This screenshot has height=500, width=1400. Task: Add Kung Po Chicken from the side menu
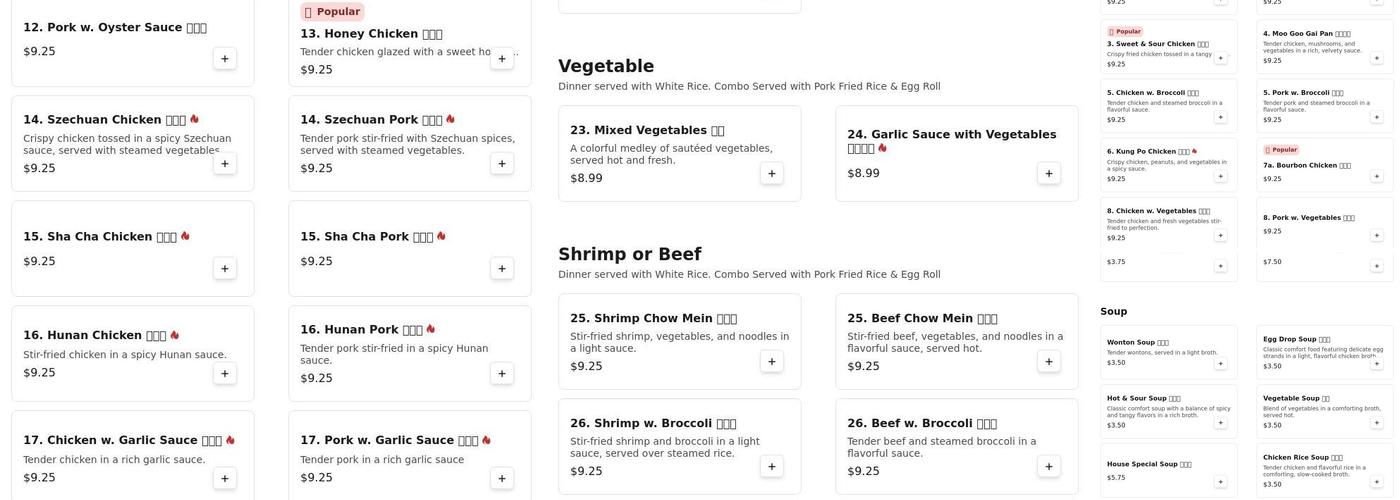(x=1220, y=176)
